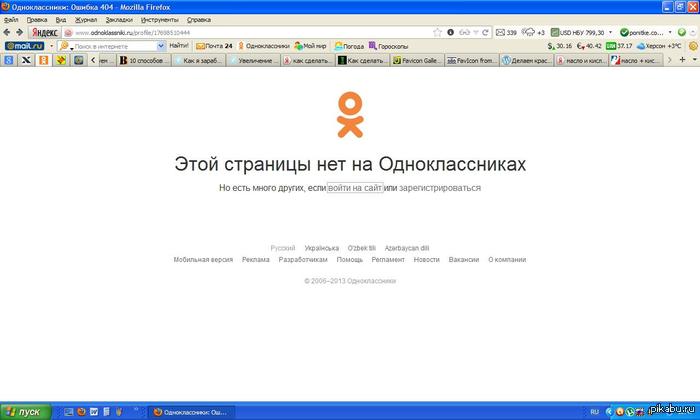Click the green 37.17 rate indicator

point(619,46)
